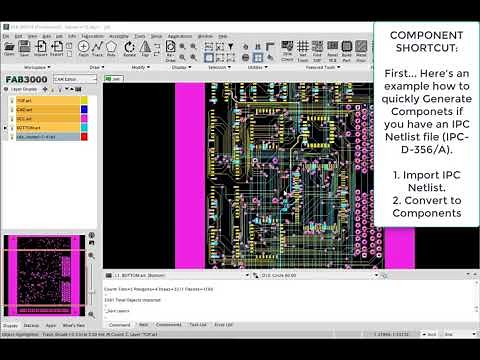Expand the Selection ribbon group
This screenshot has width=480, height=360.
(x=219, y=67)
